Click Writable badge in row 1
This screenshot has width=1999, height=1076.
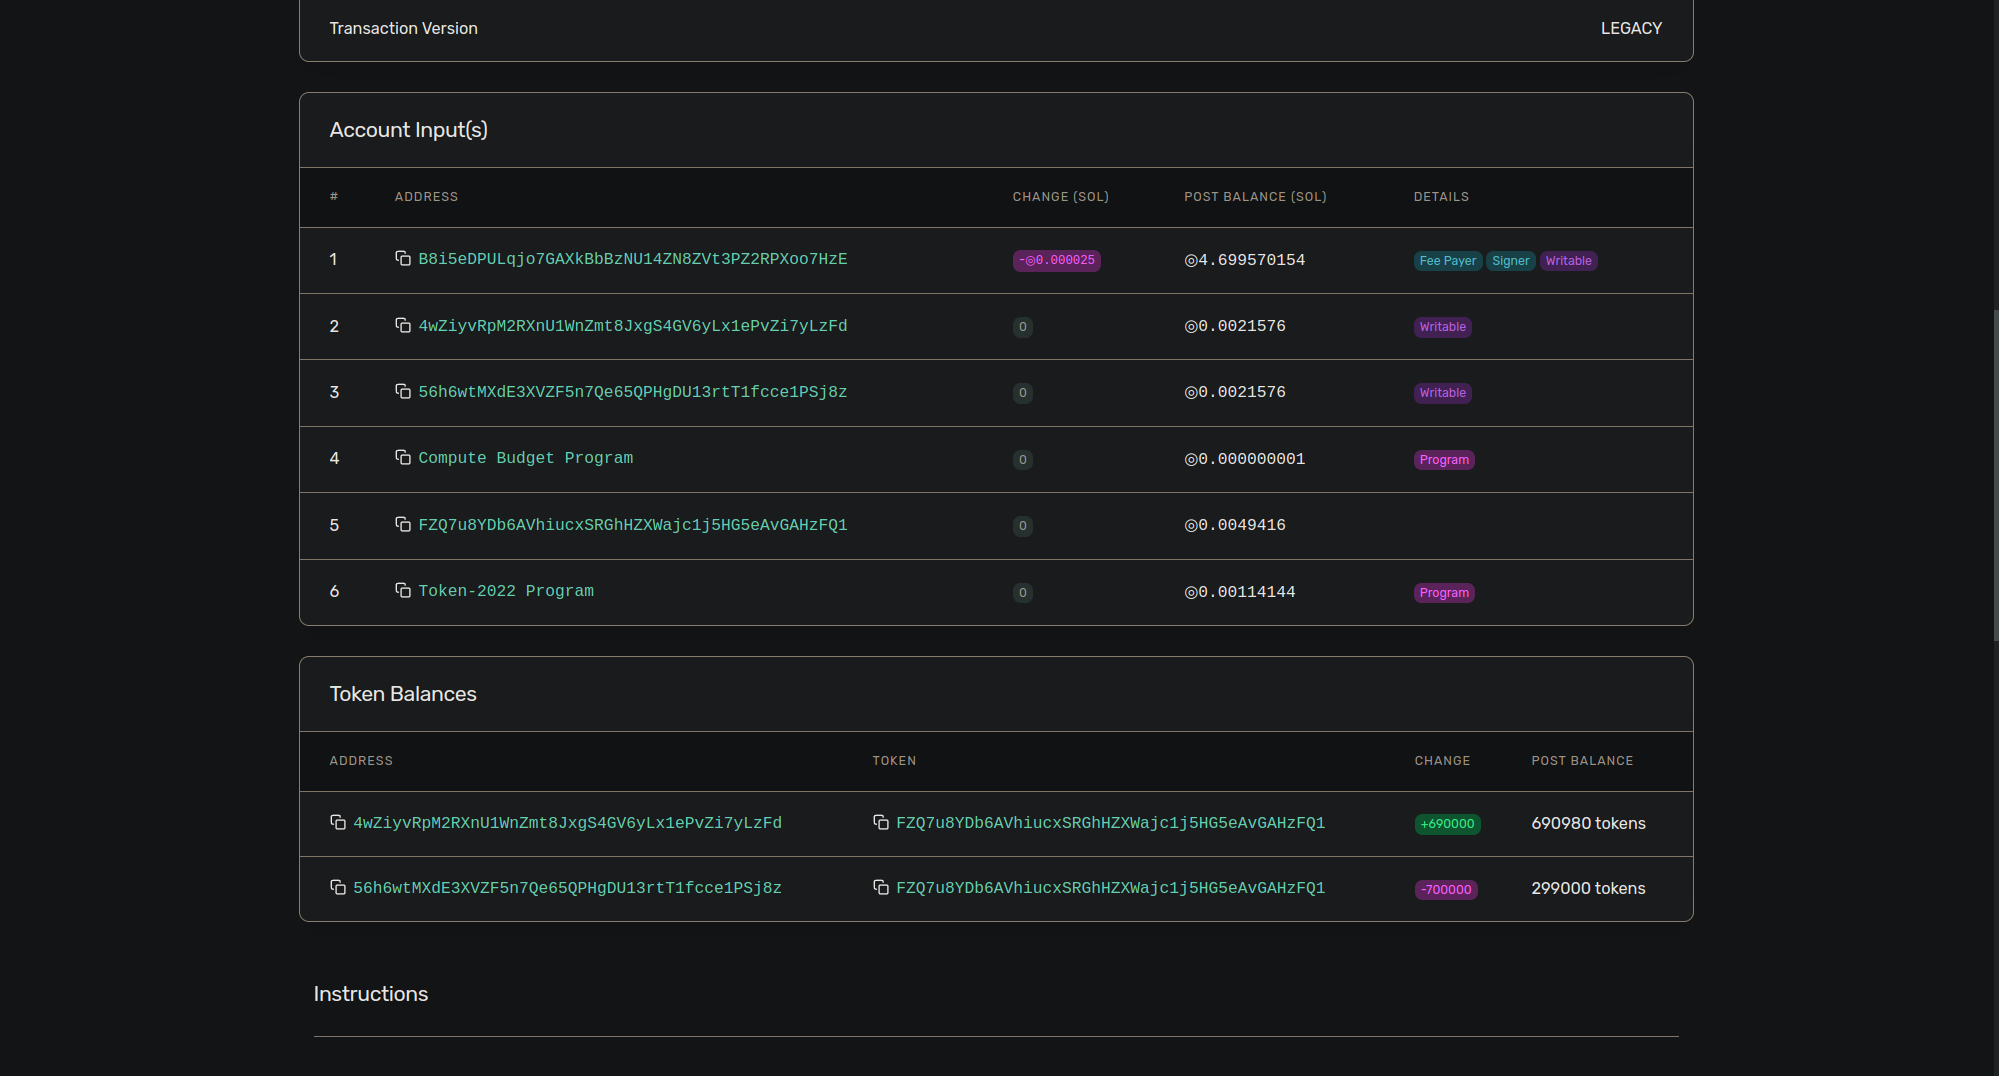point(1569,261)
